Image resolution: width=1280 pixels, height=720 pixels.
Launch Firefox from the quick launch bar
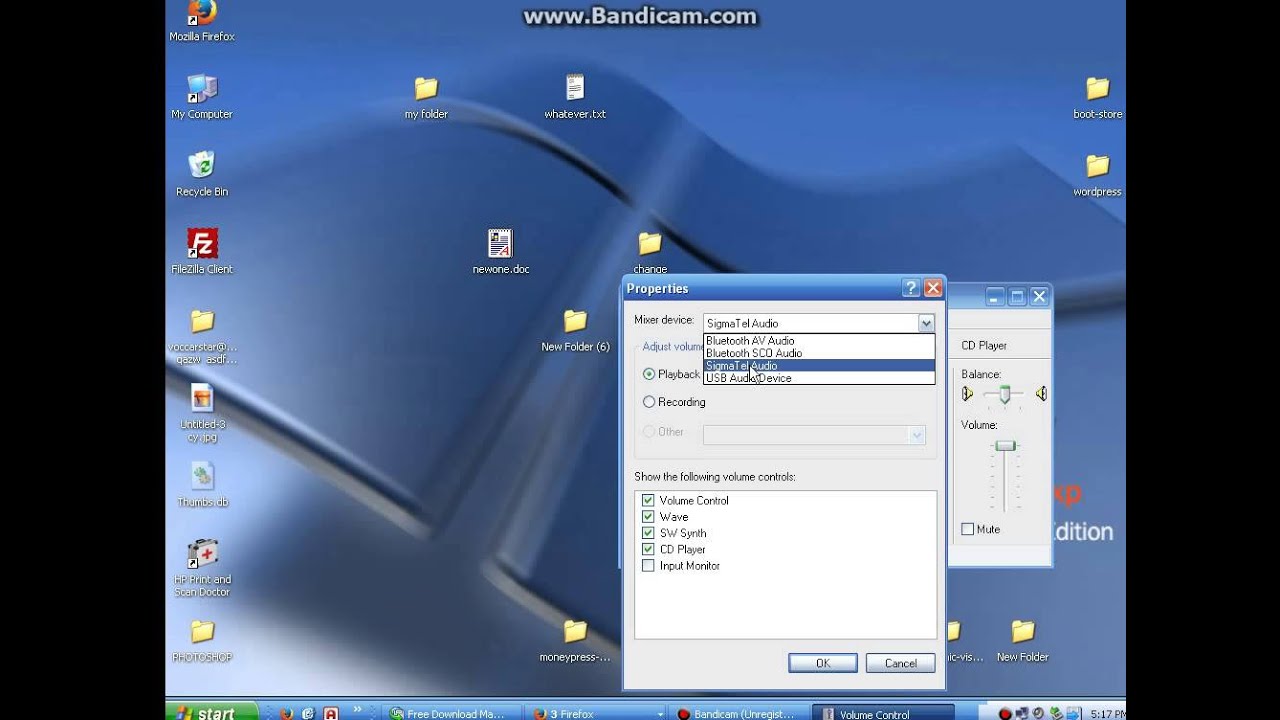point(286,713)
